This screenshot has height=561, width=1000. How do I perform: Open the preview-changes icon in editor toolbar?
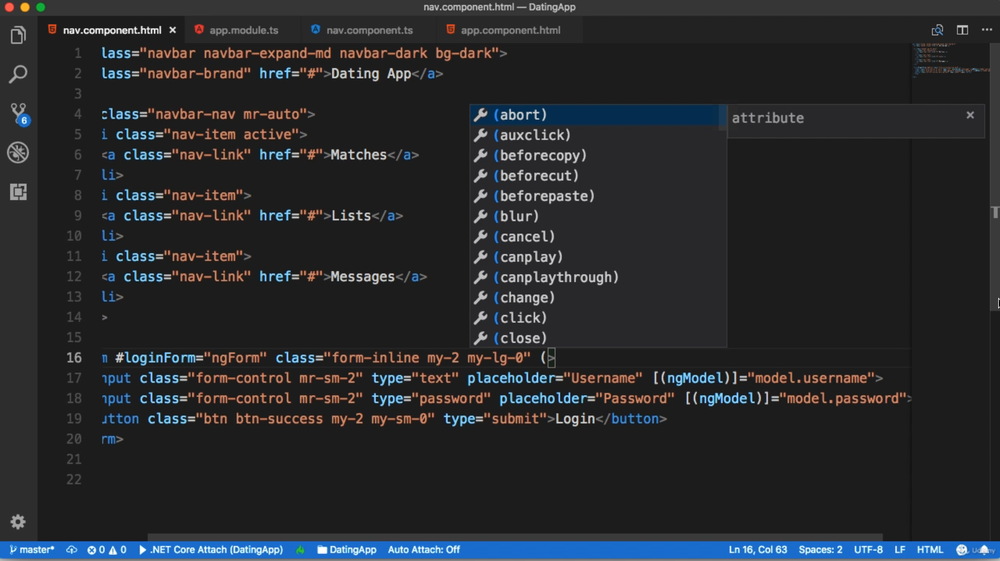(937, 30)
